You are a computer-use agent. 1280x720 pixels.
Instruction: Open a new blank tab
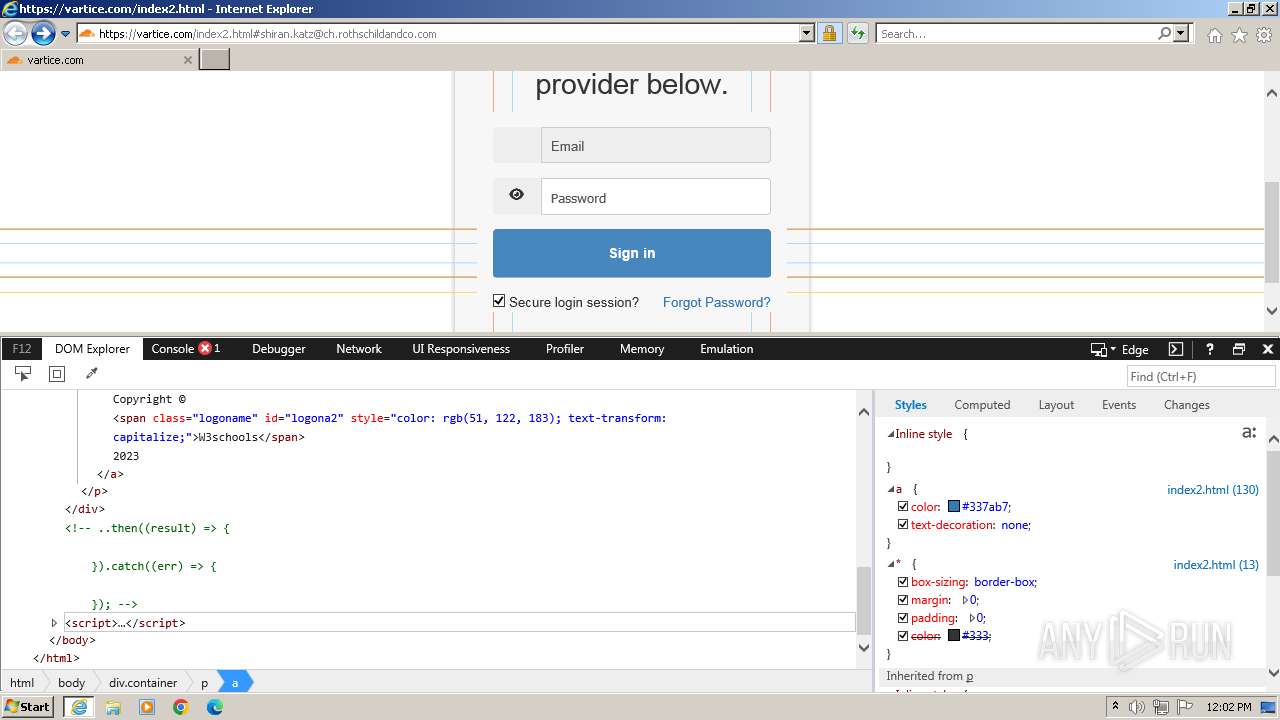coord(215,59)
